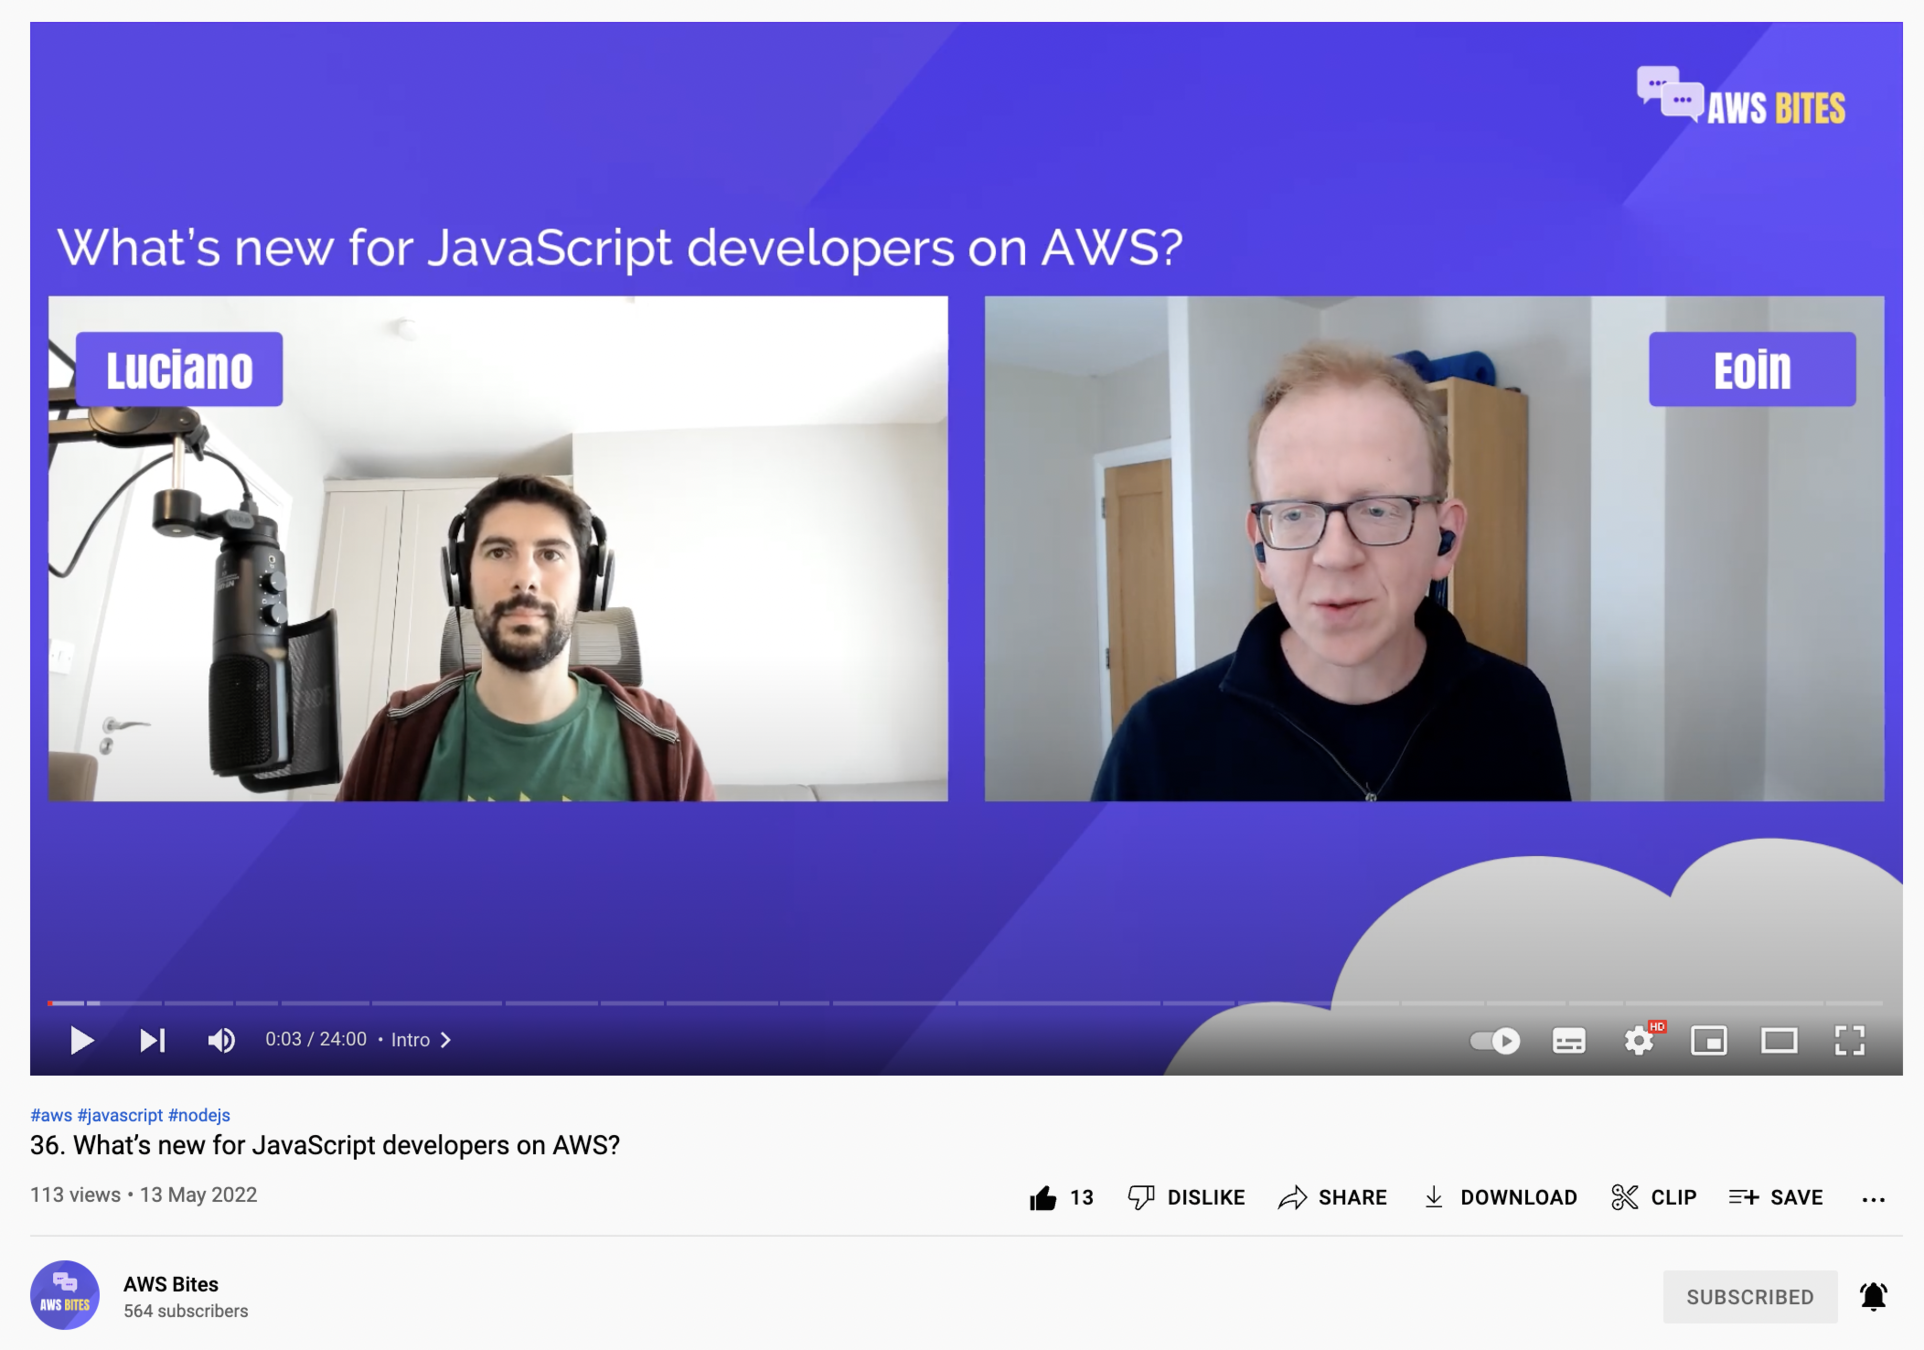Create a Clip from video

pyautogui.click(x=1654, y=1198)
